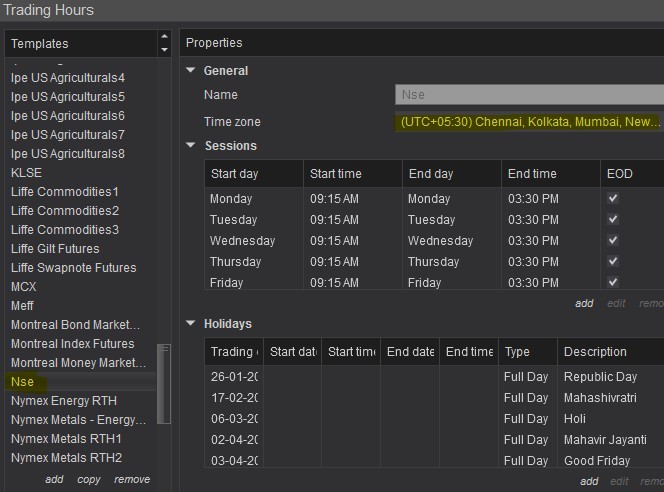This screenshot has width=664, height=492.
Task: Collapse the Sessions section triangle
Action: (x=191, y=146)
